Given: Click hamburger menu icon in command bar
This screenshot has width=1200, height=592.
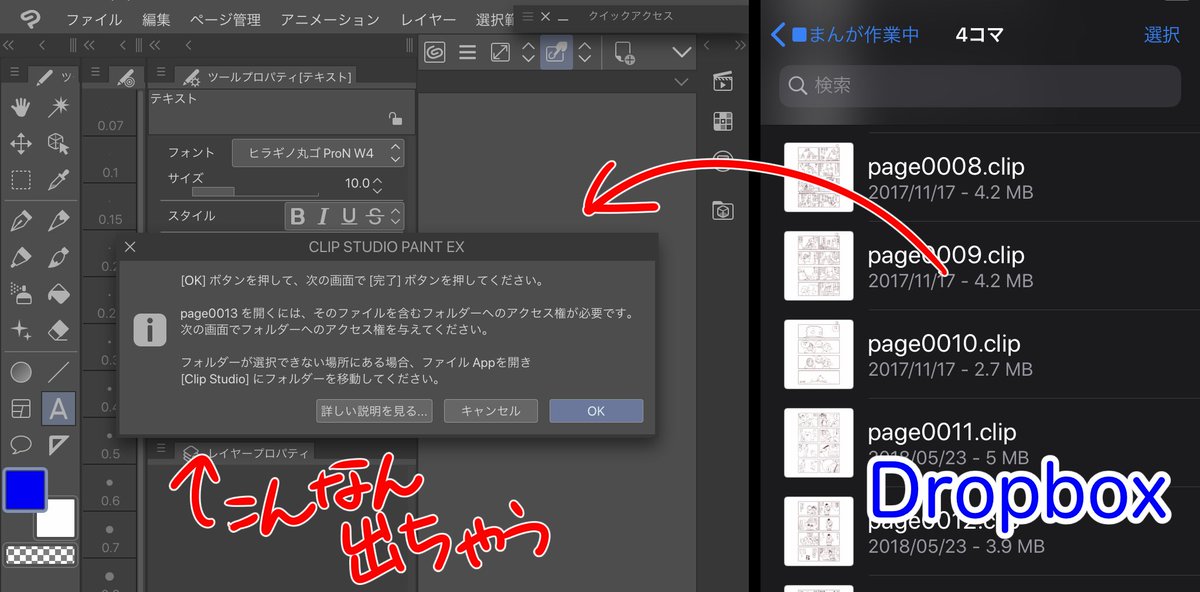Looking at the screenshot, I should pos(467,53).
